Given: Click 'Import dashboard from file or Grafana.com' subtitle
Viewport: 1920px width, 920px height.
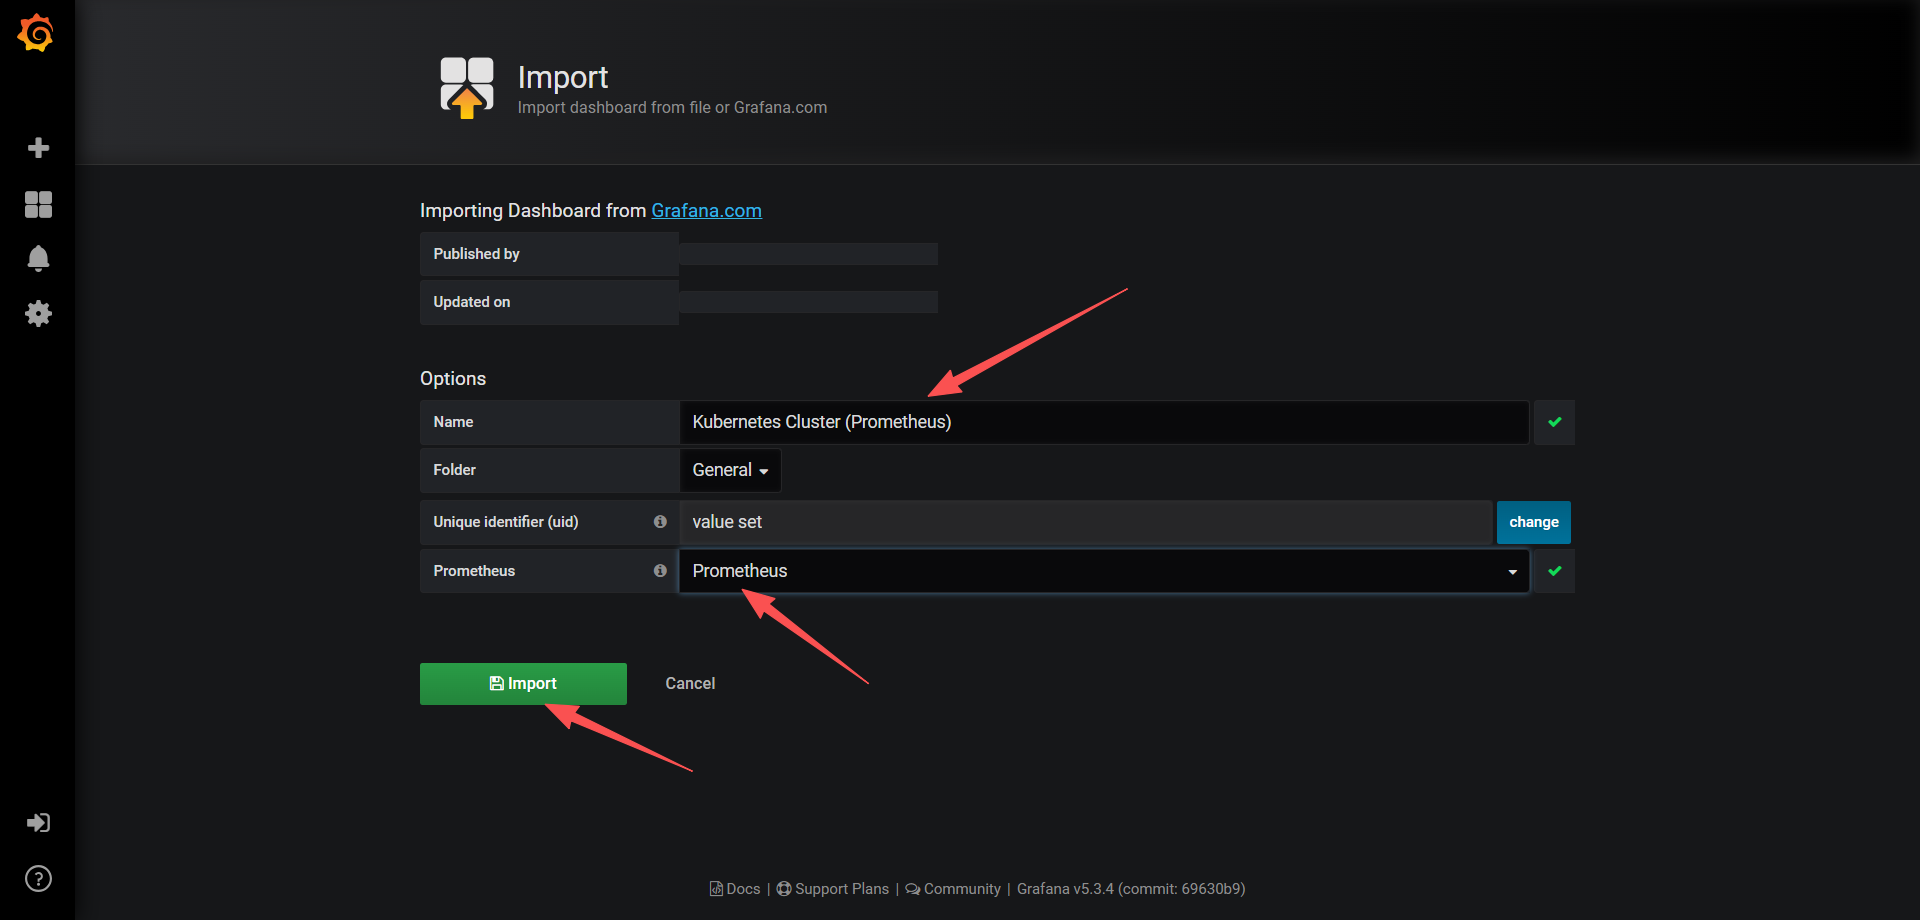Looking at the screenshot, I should coord(672,107).
